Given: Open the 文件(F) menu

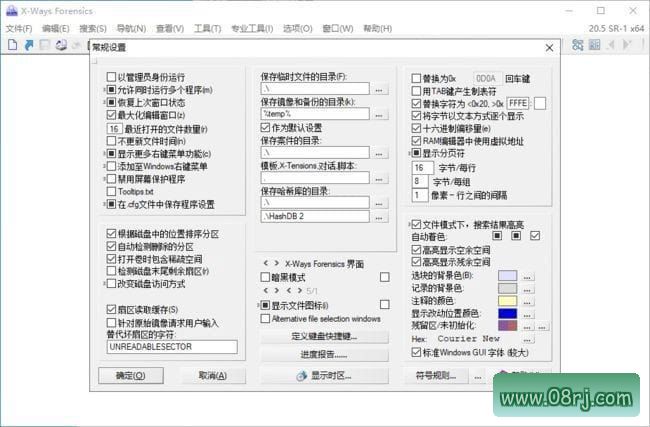Looking at the screenshot, I should (19, 28).
